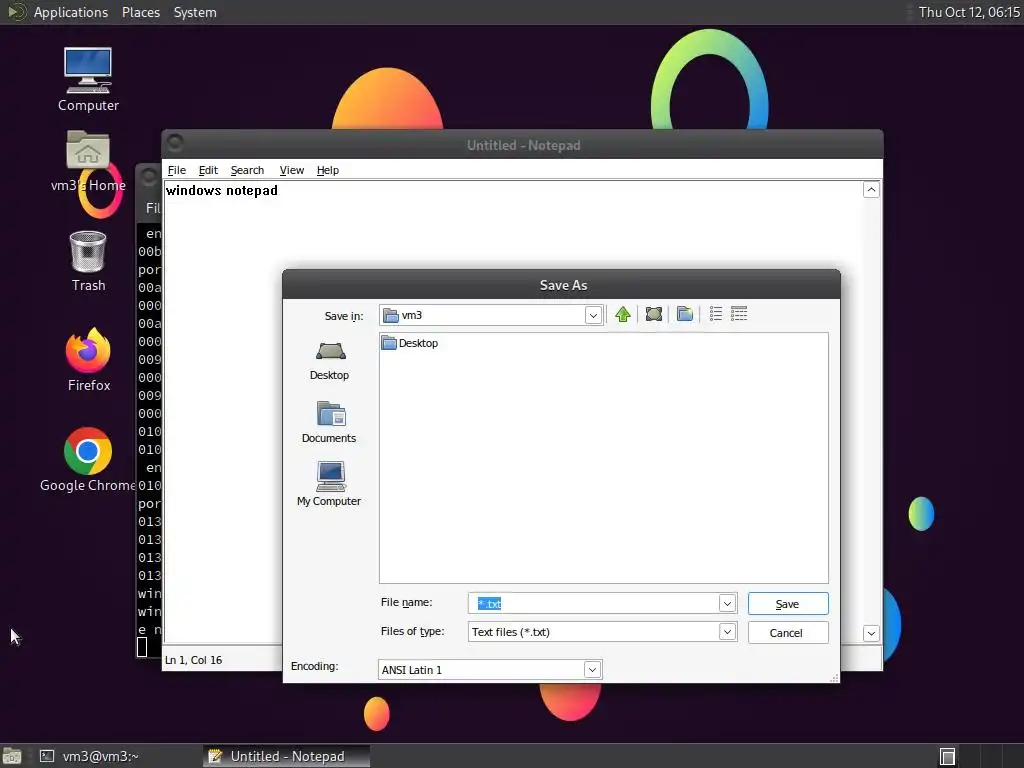Viewport: 1024px width, 768px height.
Task: Open the System menu in top panel
Action: [x=195, y=12]
